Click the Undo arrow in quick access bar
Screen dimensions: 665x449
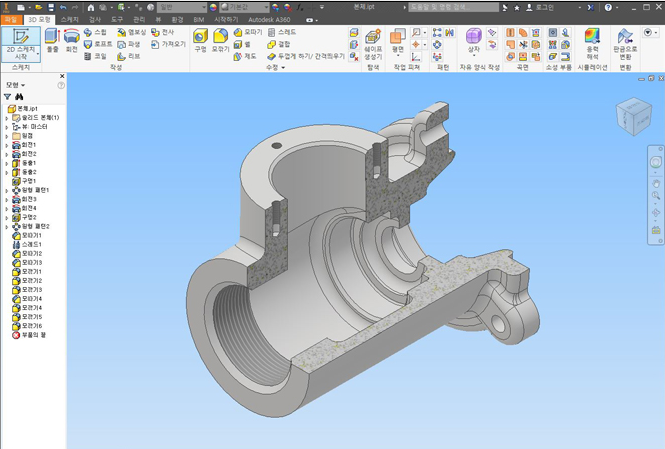coord(63,7)
